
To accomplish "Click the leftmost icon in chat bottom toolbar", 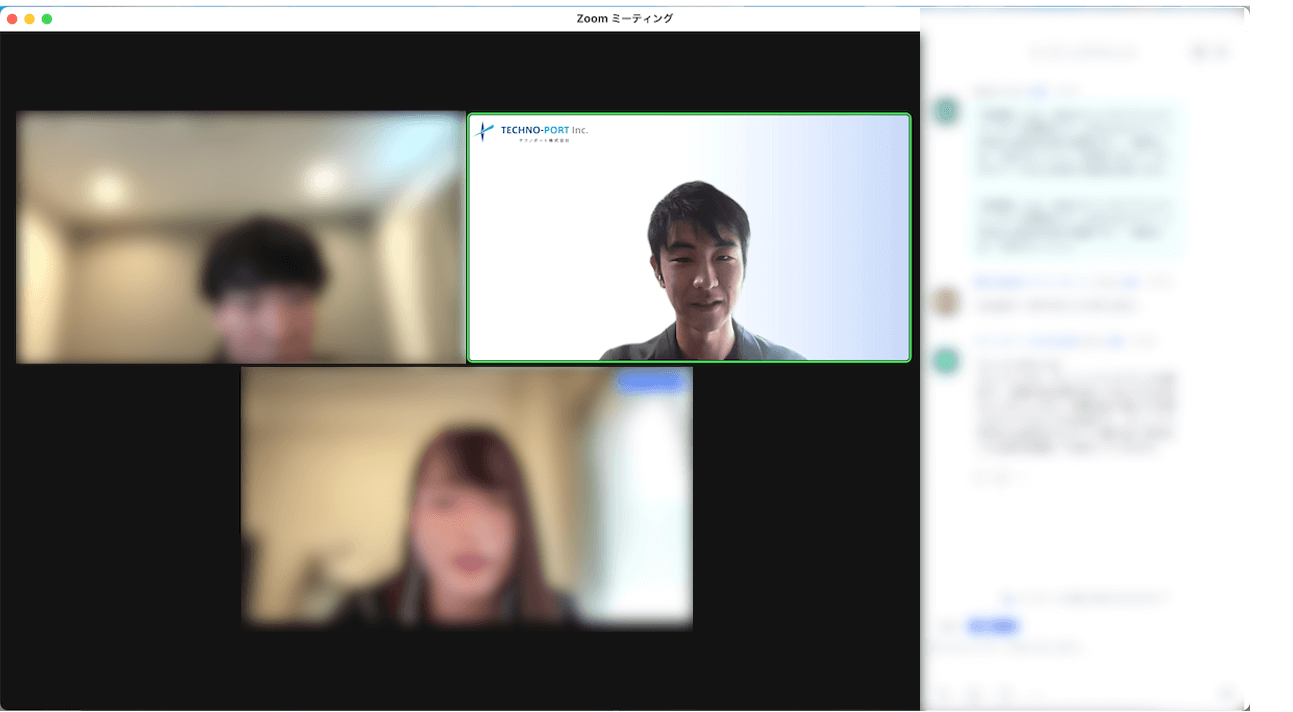I will tap(944, 693).
